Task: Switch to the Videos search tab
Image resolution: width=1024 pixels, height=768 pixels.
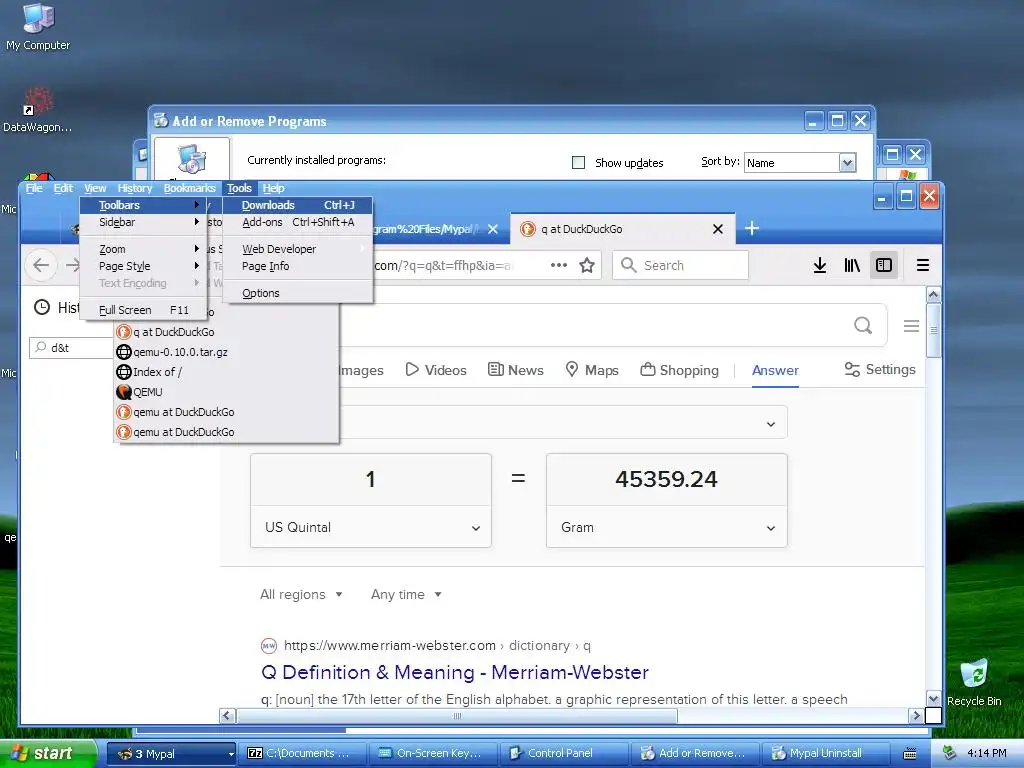Action: 436,370
